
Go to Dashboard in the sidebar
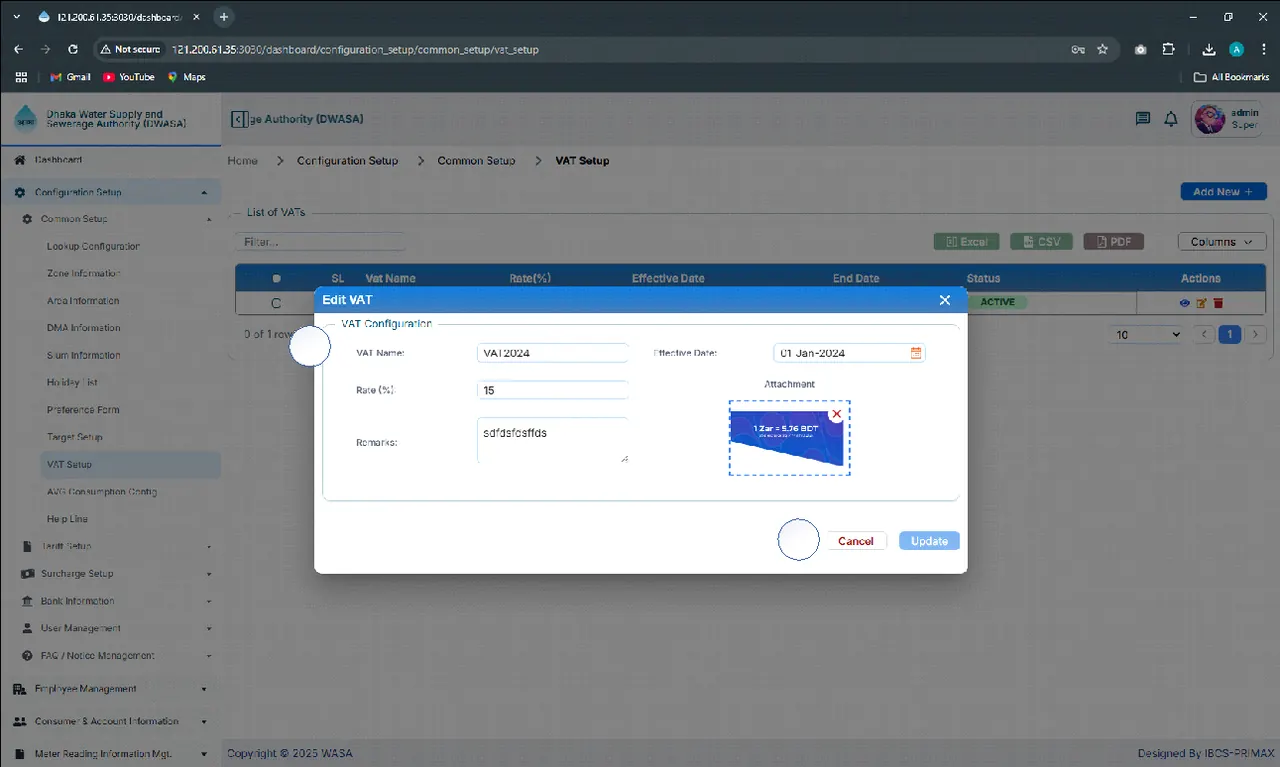tap(58, 160)
